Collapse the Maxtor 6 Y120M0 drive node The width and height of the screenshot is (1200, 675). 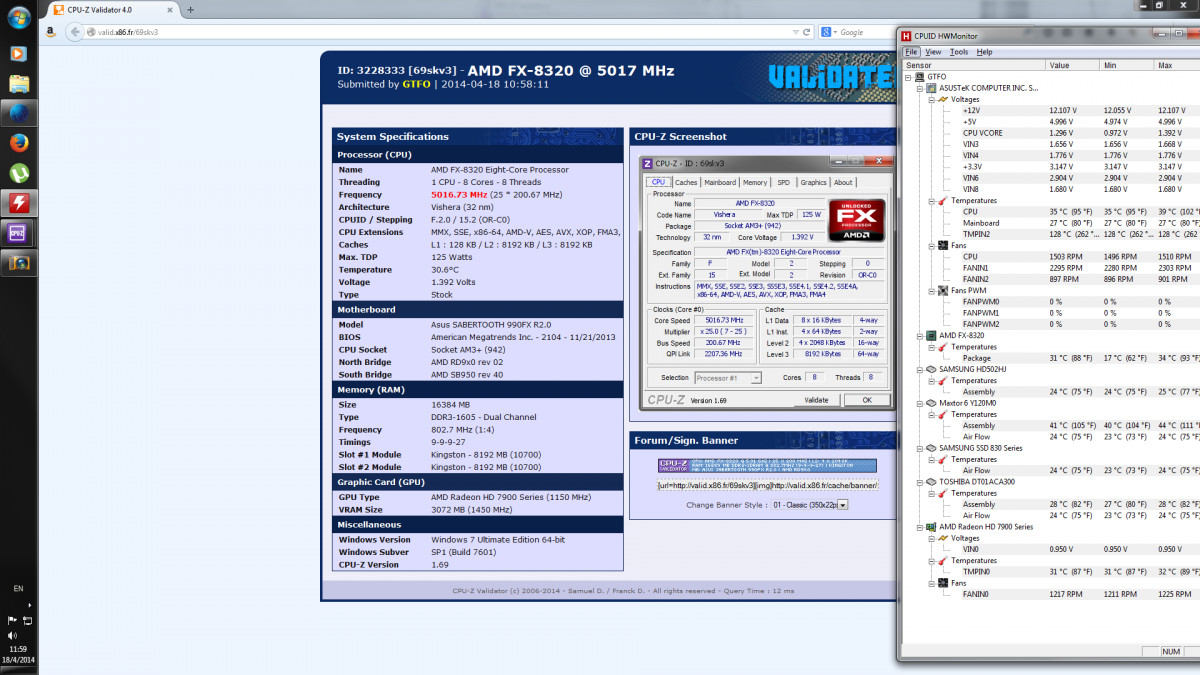pyautogui.click(x=920, y=403)
